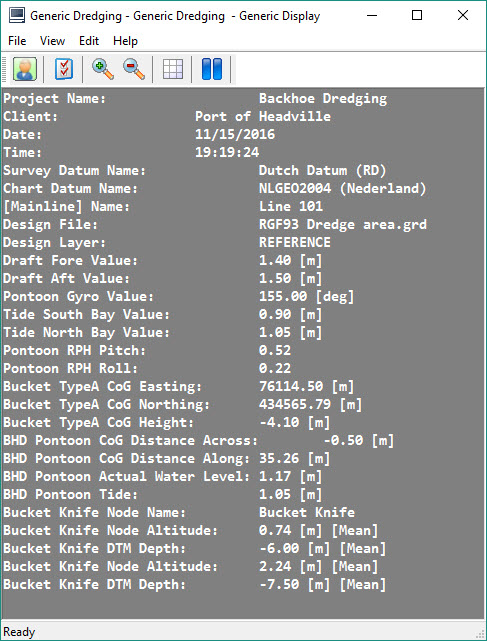Click the user profile toolbar icon
The height and width of the screenshot is (641, 487).
(25, 69)
